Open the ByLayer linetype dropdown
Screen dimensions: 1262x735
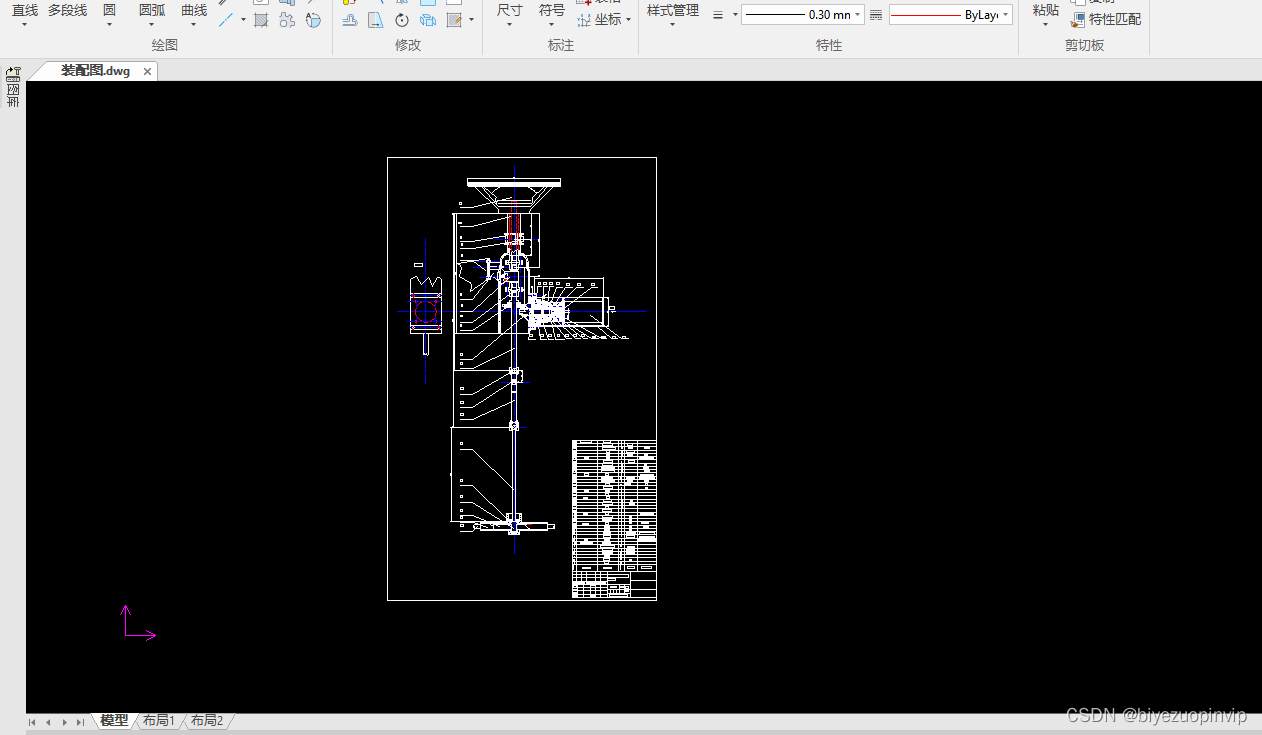[x=951, y=15]
